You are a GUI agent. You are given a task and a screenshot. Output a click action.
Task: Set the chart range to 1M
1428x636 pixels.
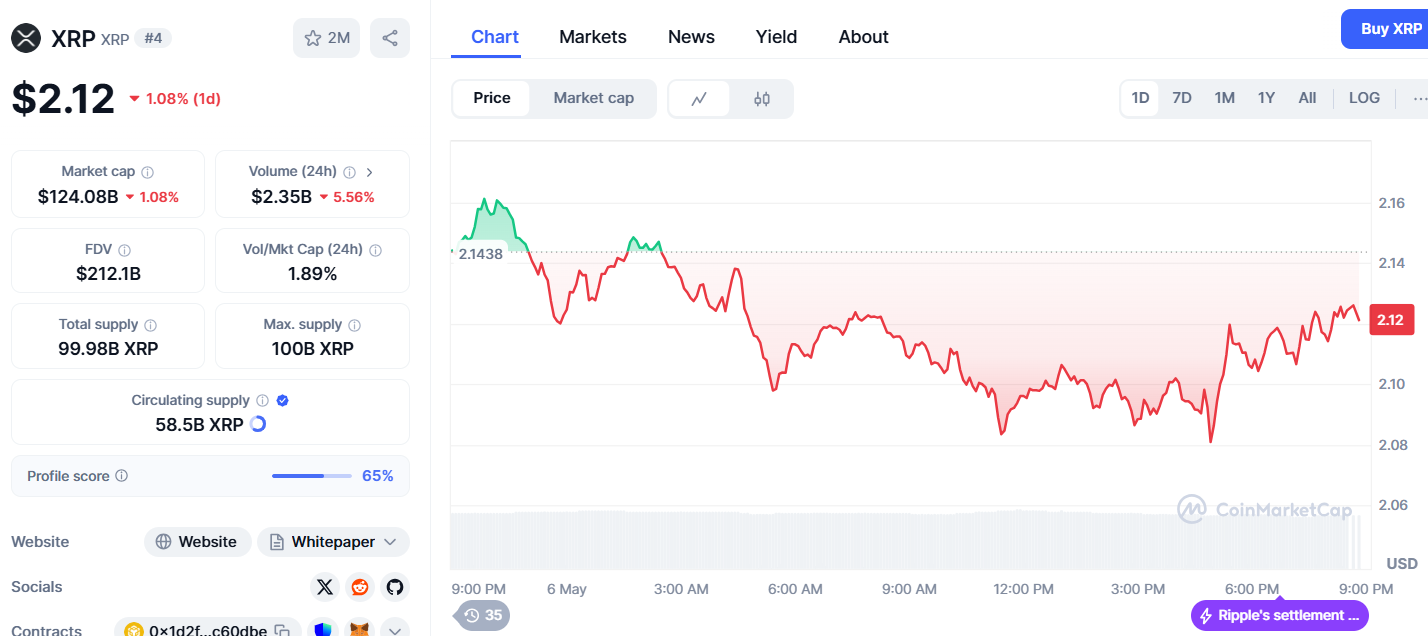click(x=1225, y=98)
